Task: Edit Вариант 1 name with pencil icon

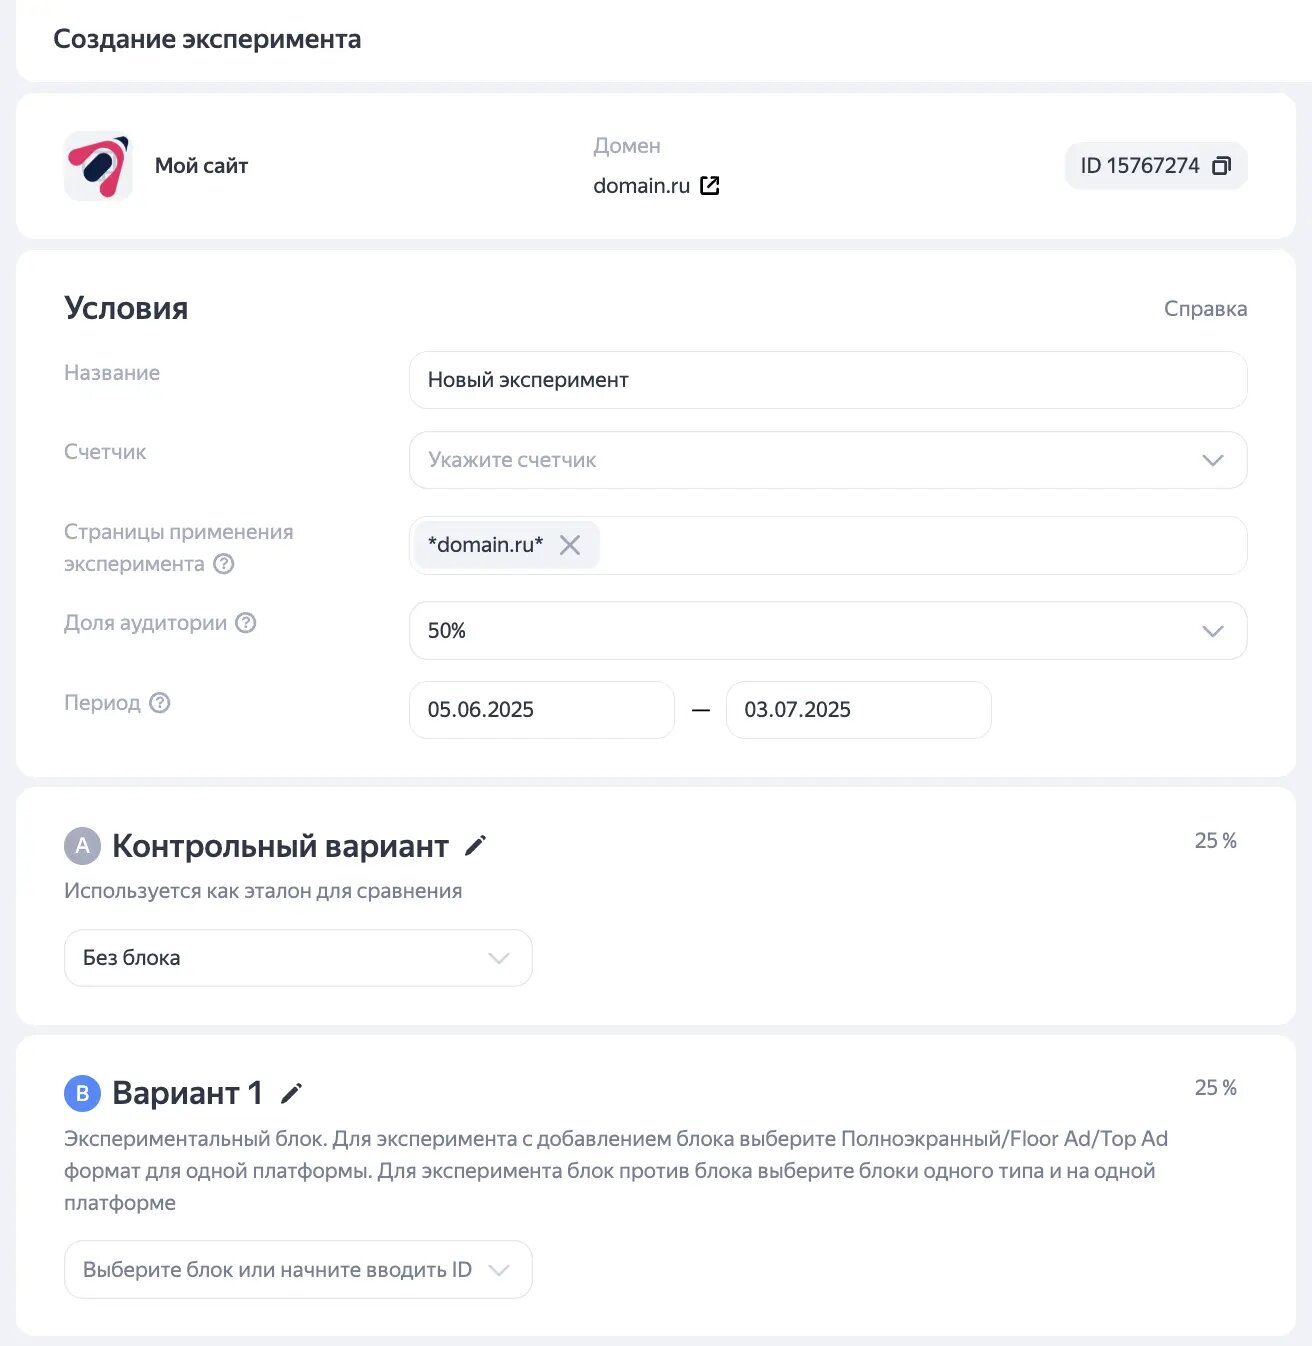Action: (291, 1093)
